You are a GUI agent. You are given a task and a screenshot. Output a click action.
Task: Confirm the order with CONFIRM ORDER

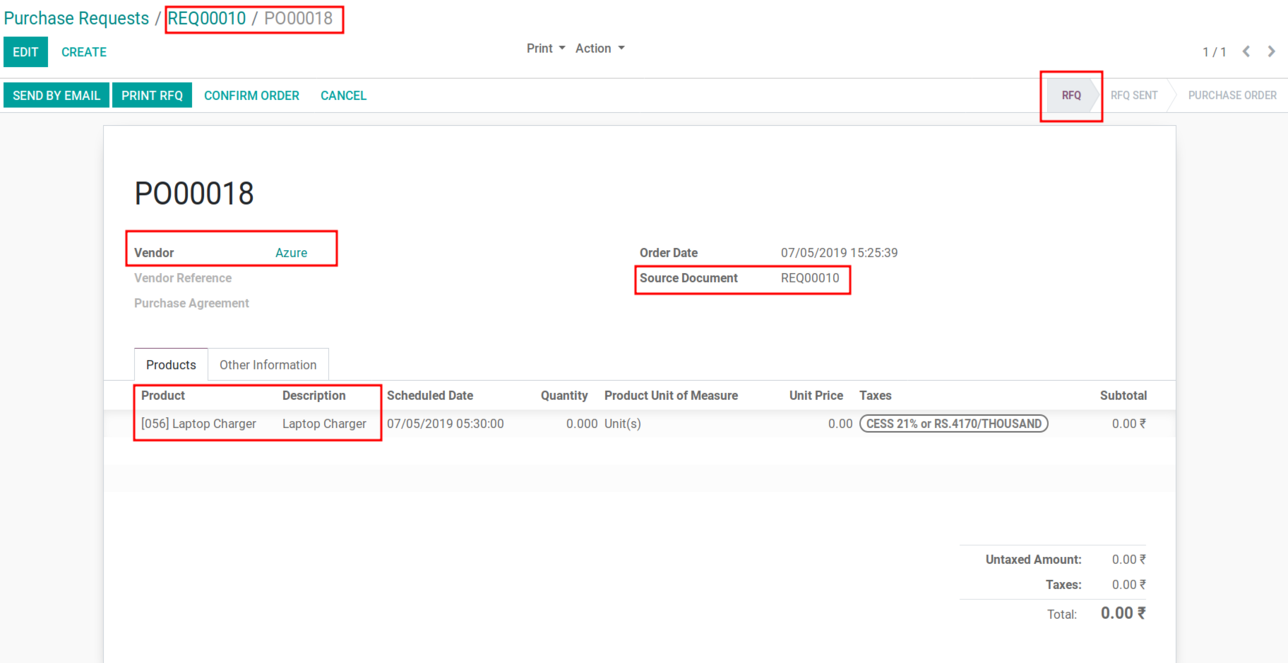tap(251, 96)
